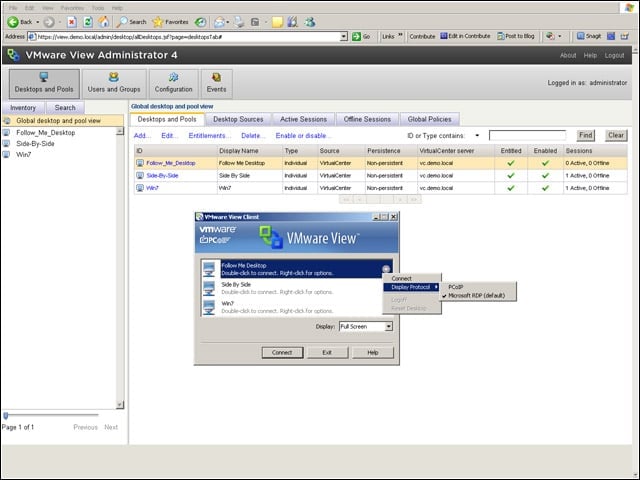Select Global desktop and pool view item
640x480 pixels.
pos(62,121)
